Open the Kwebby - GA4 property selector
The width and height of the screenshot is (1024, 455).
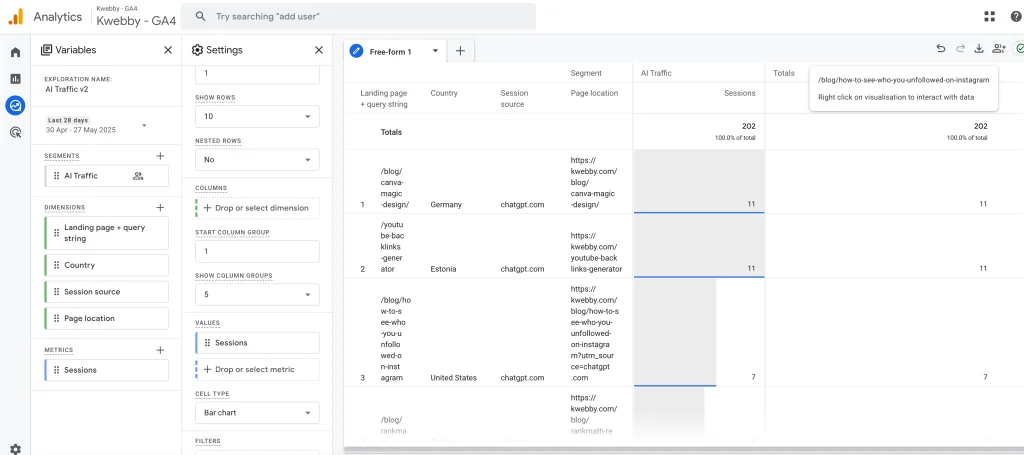coord(136,17)
